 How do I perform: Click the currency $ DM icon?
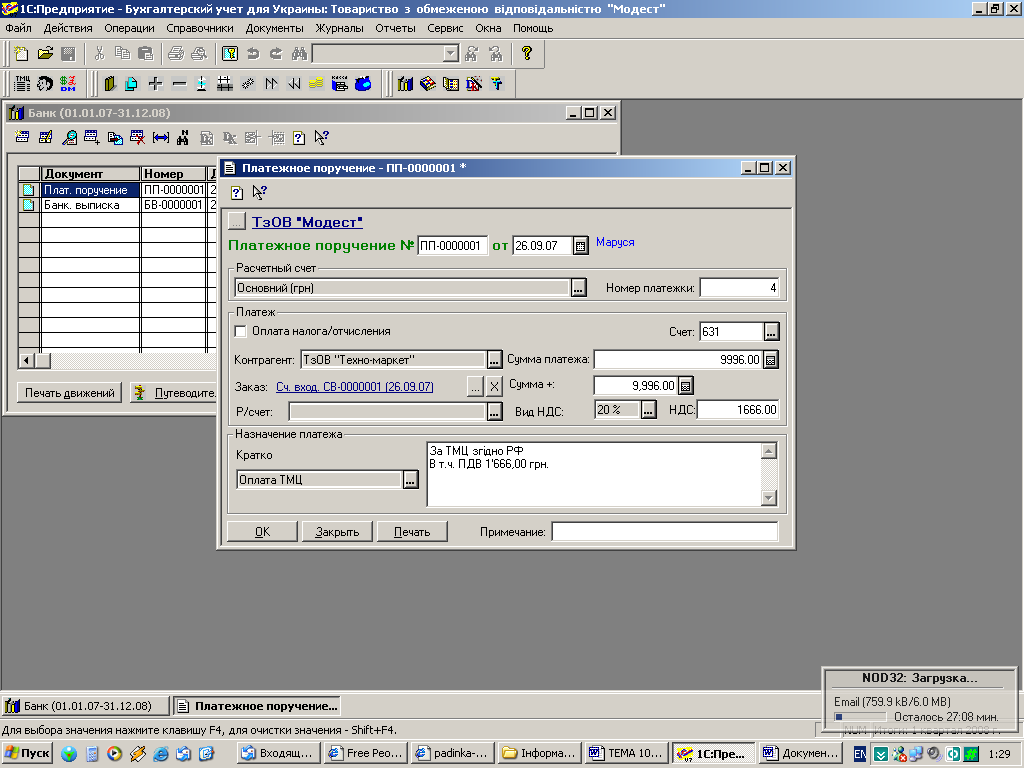[x=68, y=84]
